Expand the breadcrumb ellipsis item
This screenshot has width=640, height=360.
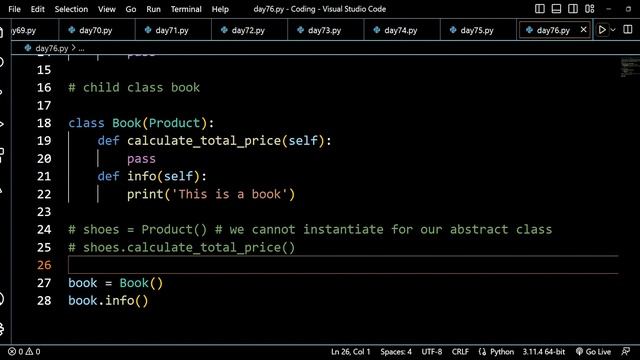[81, 48]
